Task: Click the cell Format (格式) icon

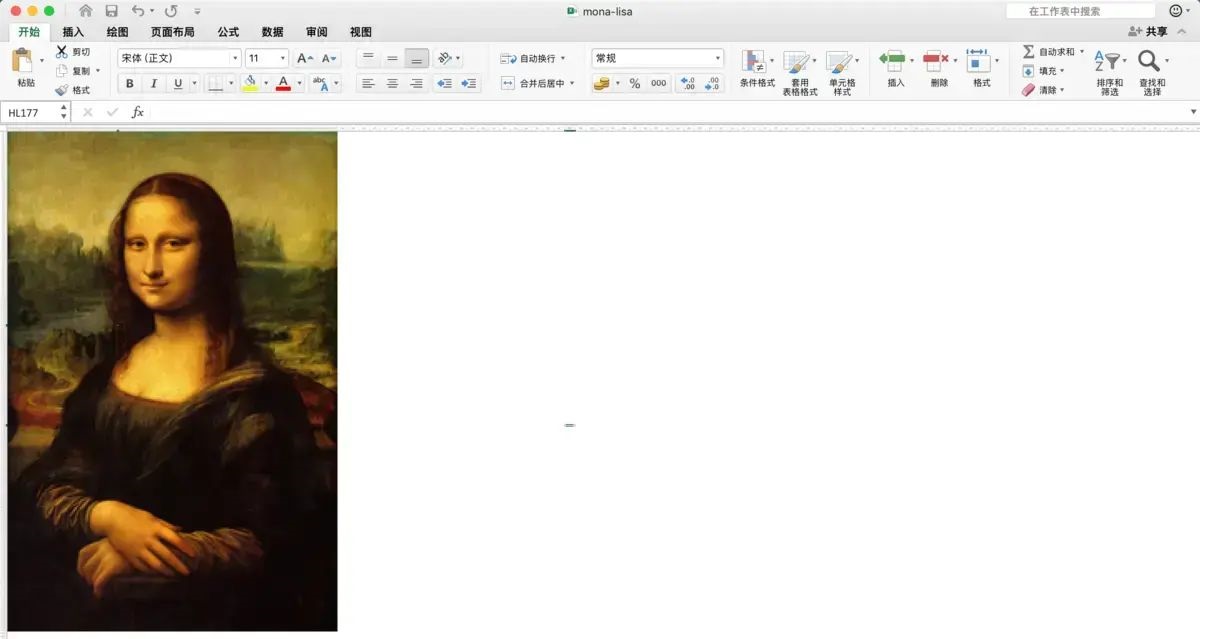Action: [977, 60]
